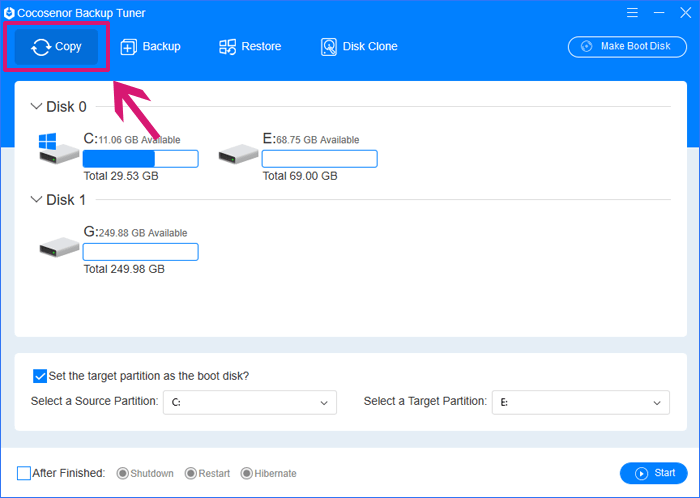The height and width of the screenshot is (498, 700).
Task: Open the Target Partition dropdown
Action: pyautogui.click(x=581, y=403)
